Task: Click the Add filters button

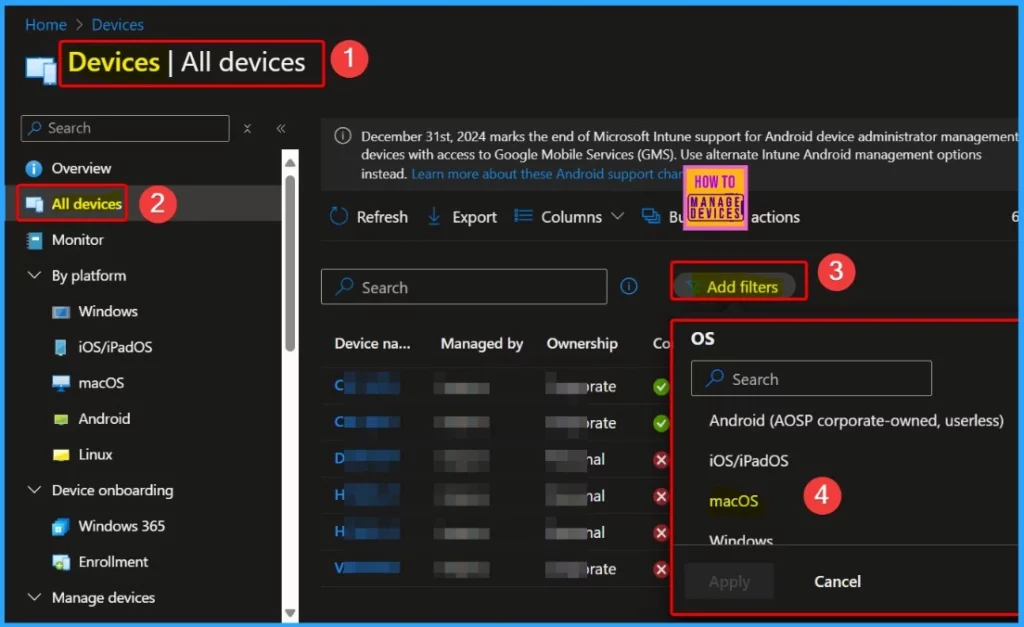Action: point(735,287)
